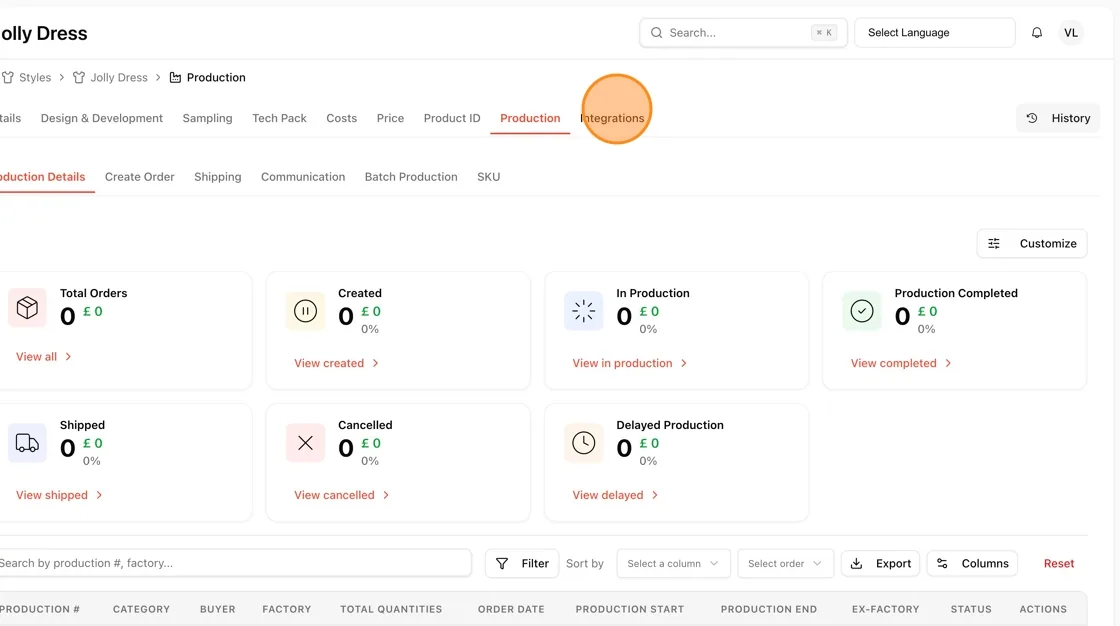Click the View completed link
Viewport: 1120px width, 626px height.
(901, 363)
